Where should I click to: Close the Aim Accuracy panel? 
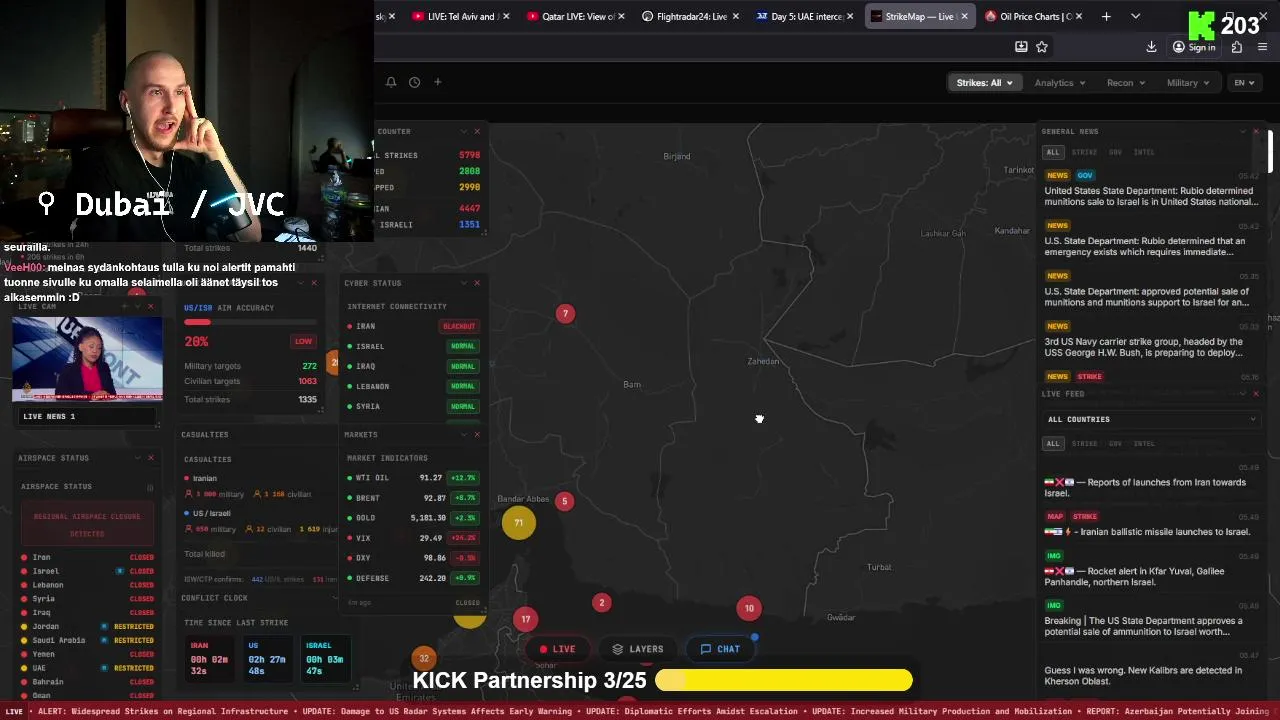coord(314,283)
